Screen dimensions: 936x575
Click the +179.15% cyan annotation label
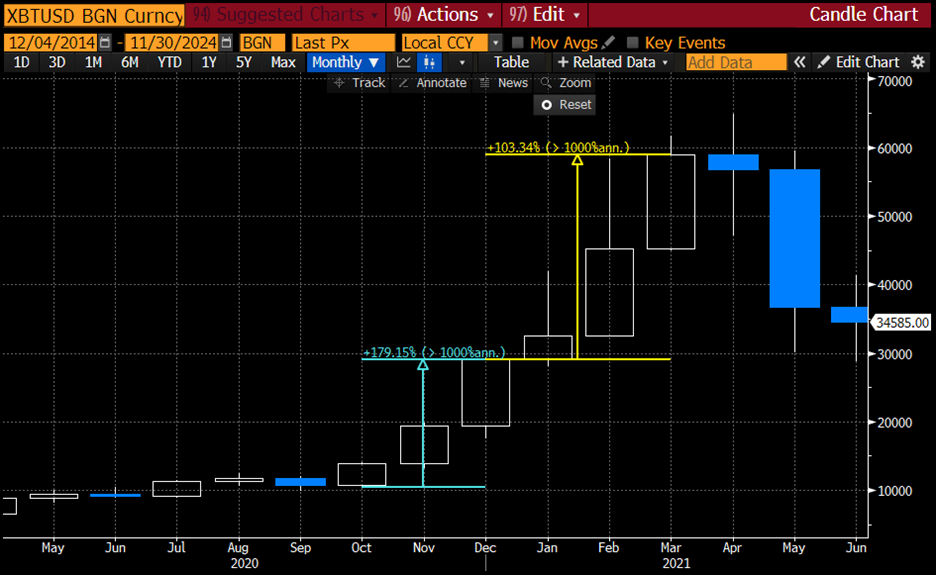(434, 352)
